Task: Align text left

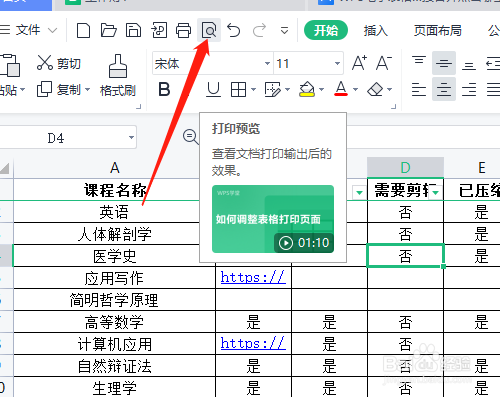Action: coord(419,89)
